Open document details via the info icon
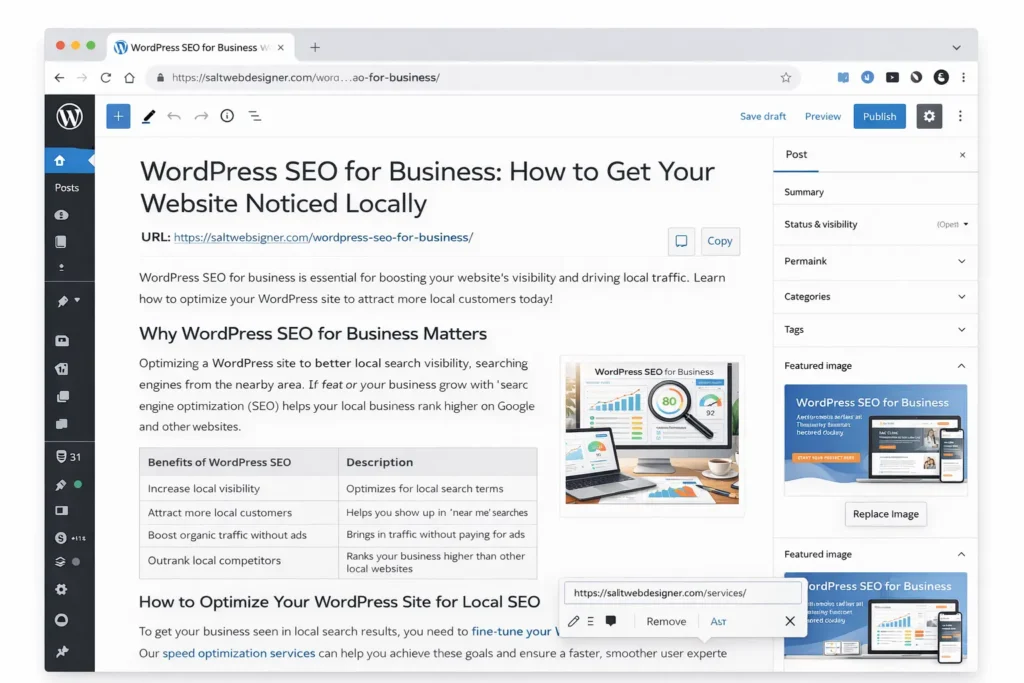This screenshot has height=683, width=1024. (x=226, y=116)
